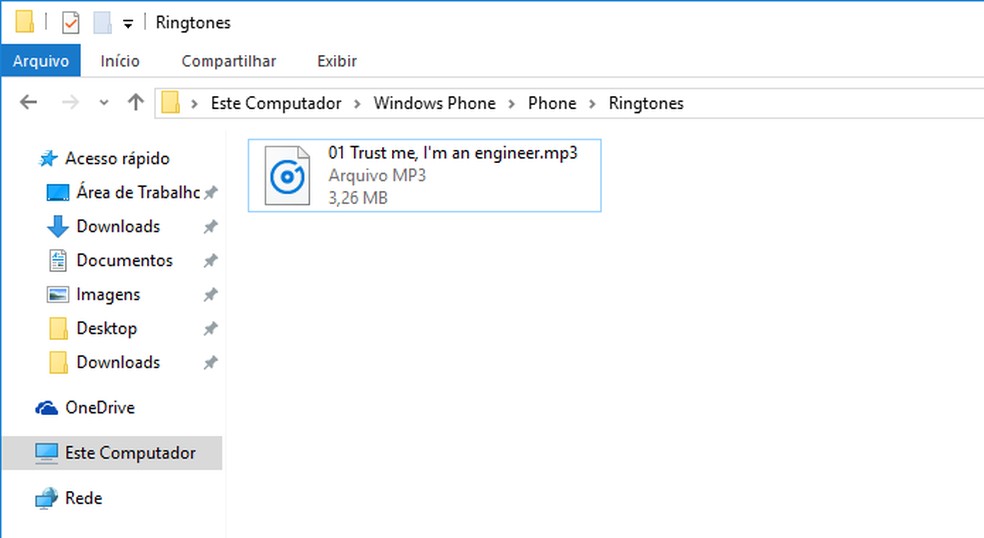The image size is (984, 538).
Task: Switch to the Compartilhar ribbon tab
Action: pos(228,61)
